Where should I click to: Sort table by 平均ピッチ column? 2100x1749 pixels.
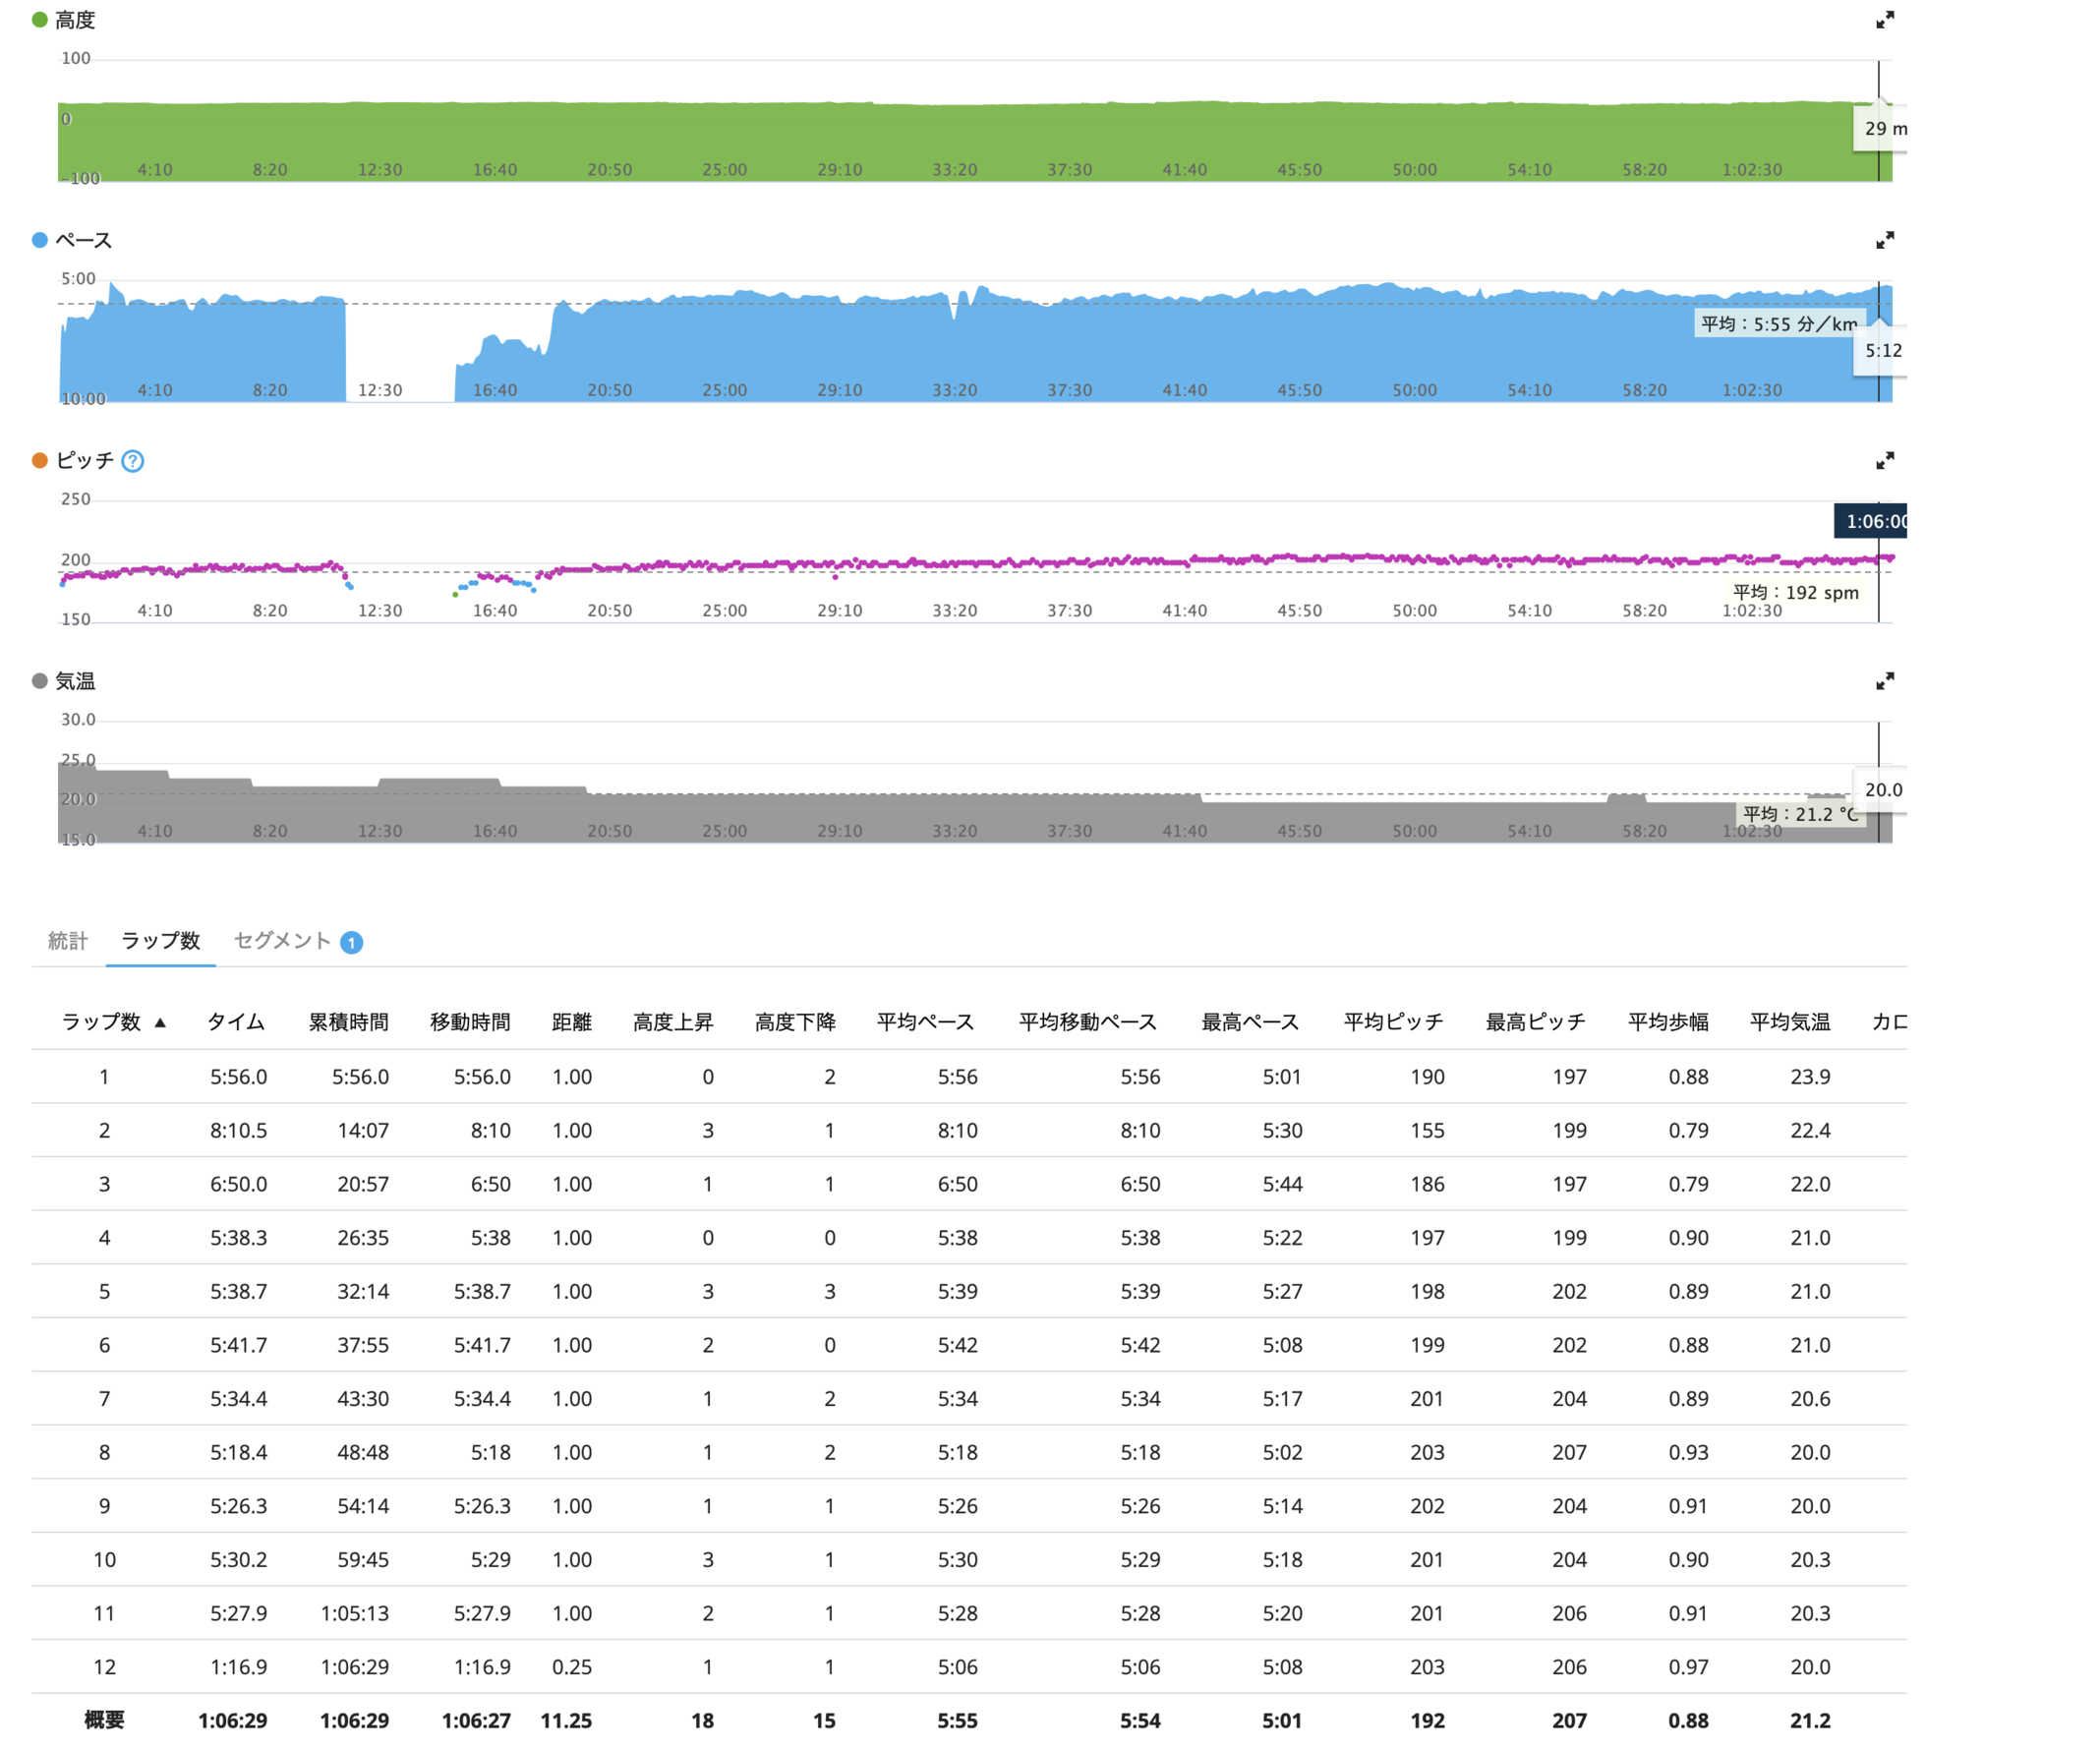(1393, 1022)
